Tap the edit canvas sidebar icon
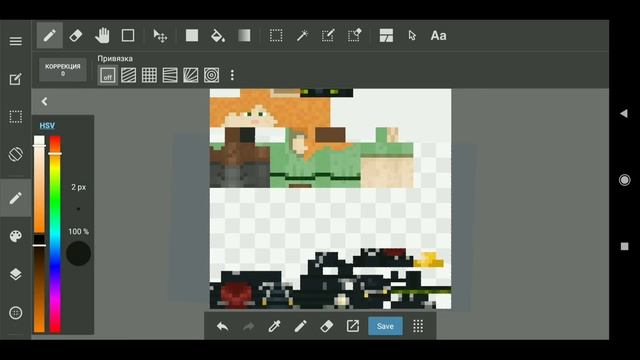The height and width of the screenshot is (360, 640). [x=16, y=79]
